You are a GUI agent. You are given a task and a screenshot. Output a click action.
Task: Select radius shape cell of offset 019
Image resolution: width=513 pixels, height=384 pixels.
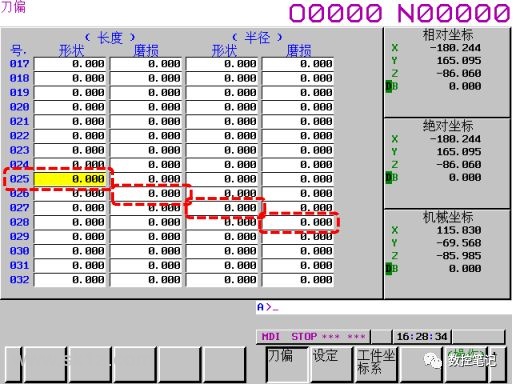pos(222,92)
